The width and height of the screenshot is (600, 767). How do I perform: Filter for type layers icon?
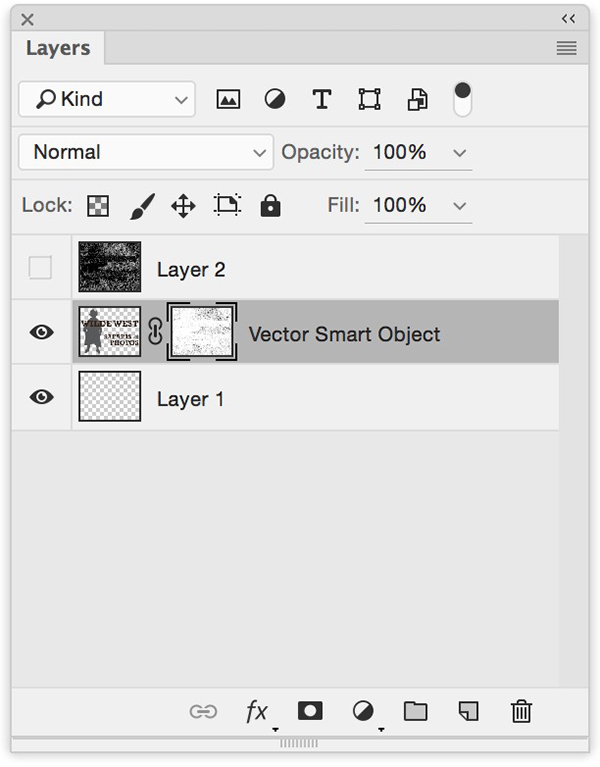click(x=322, y=99)
